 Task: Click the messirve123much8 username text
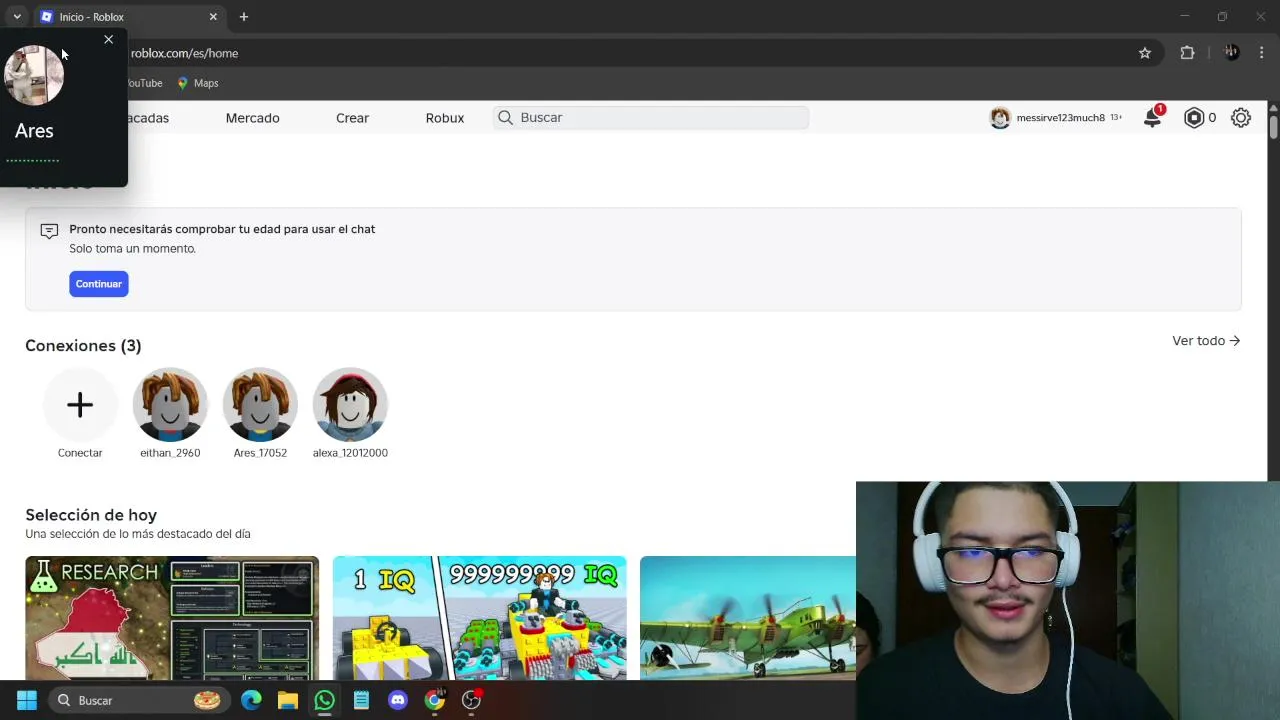[x=1060, y=118]
